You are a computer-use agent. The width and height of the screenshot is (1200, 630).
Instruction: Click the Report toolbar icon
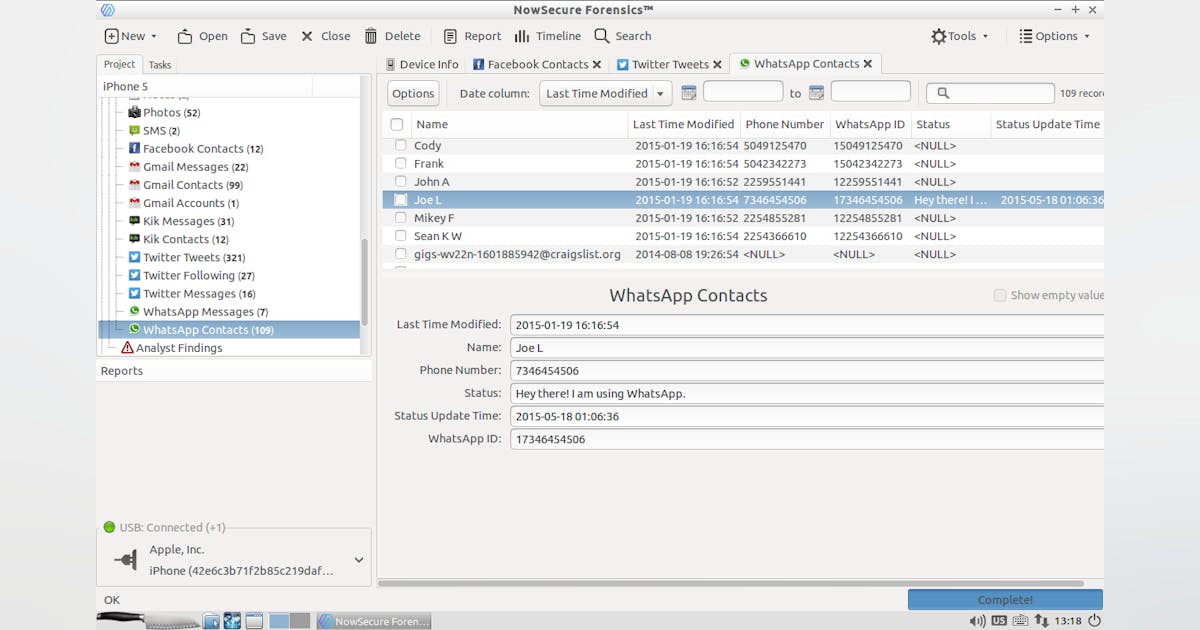[451, 36]
